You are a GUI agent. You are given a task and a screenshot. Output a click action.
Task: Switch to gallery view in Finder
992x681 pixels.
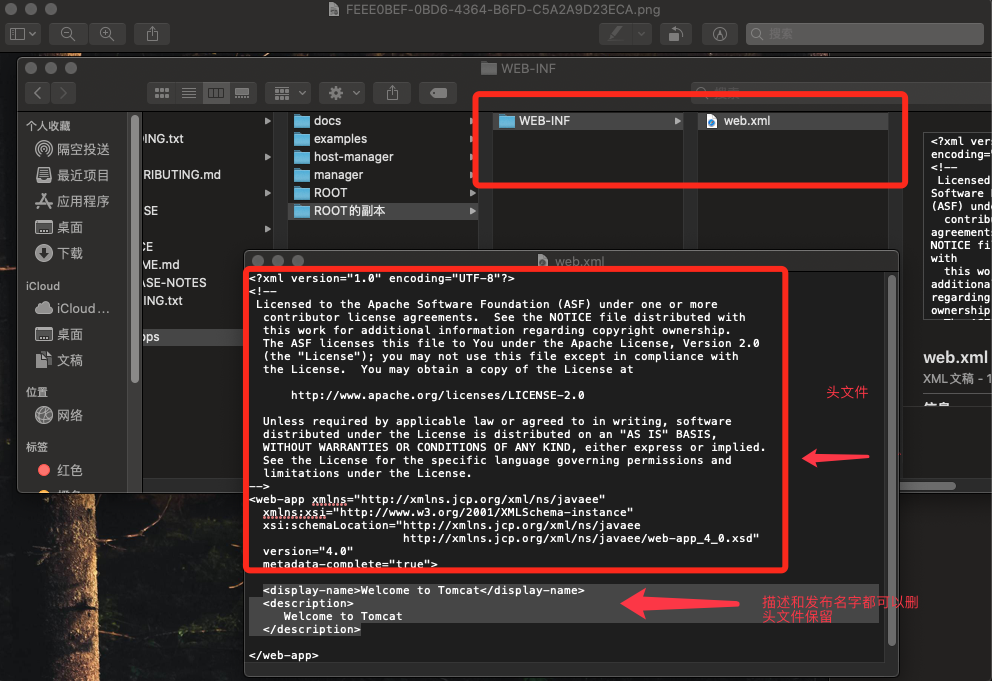pyautogui.click(x=242, y=92)
